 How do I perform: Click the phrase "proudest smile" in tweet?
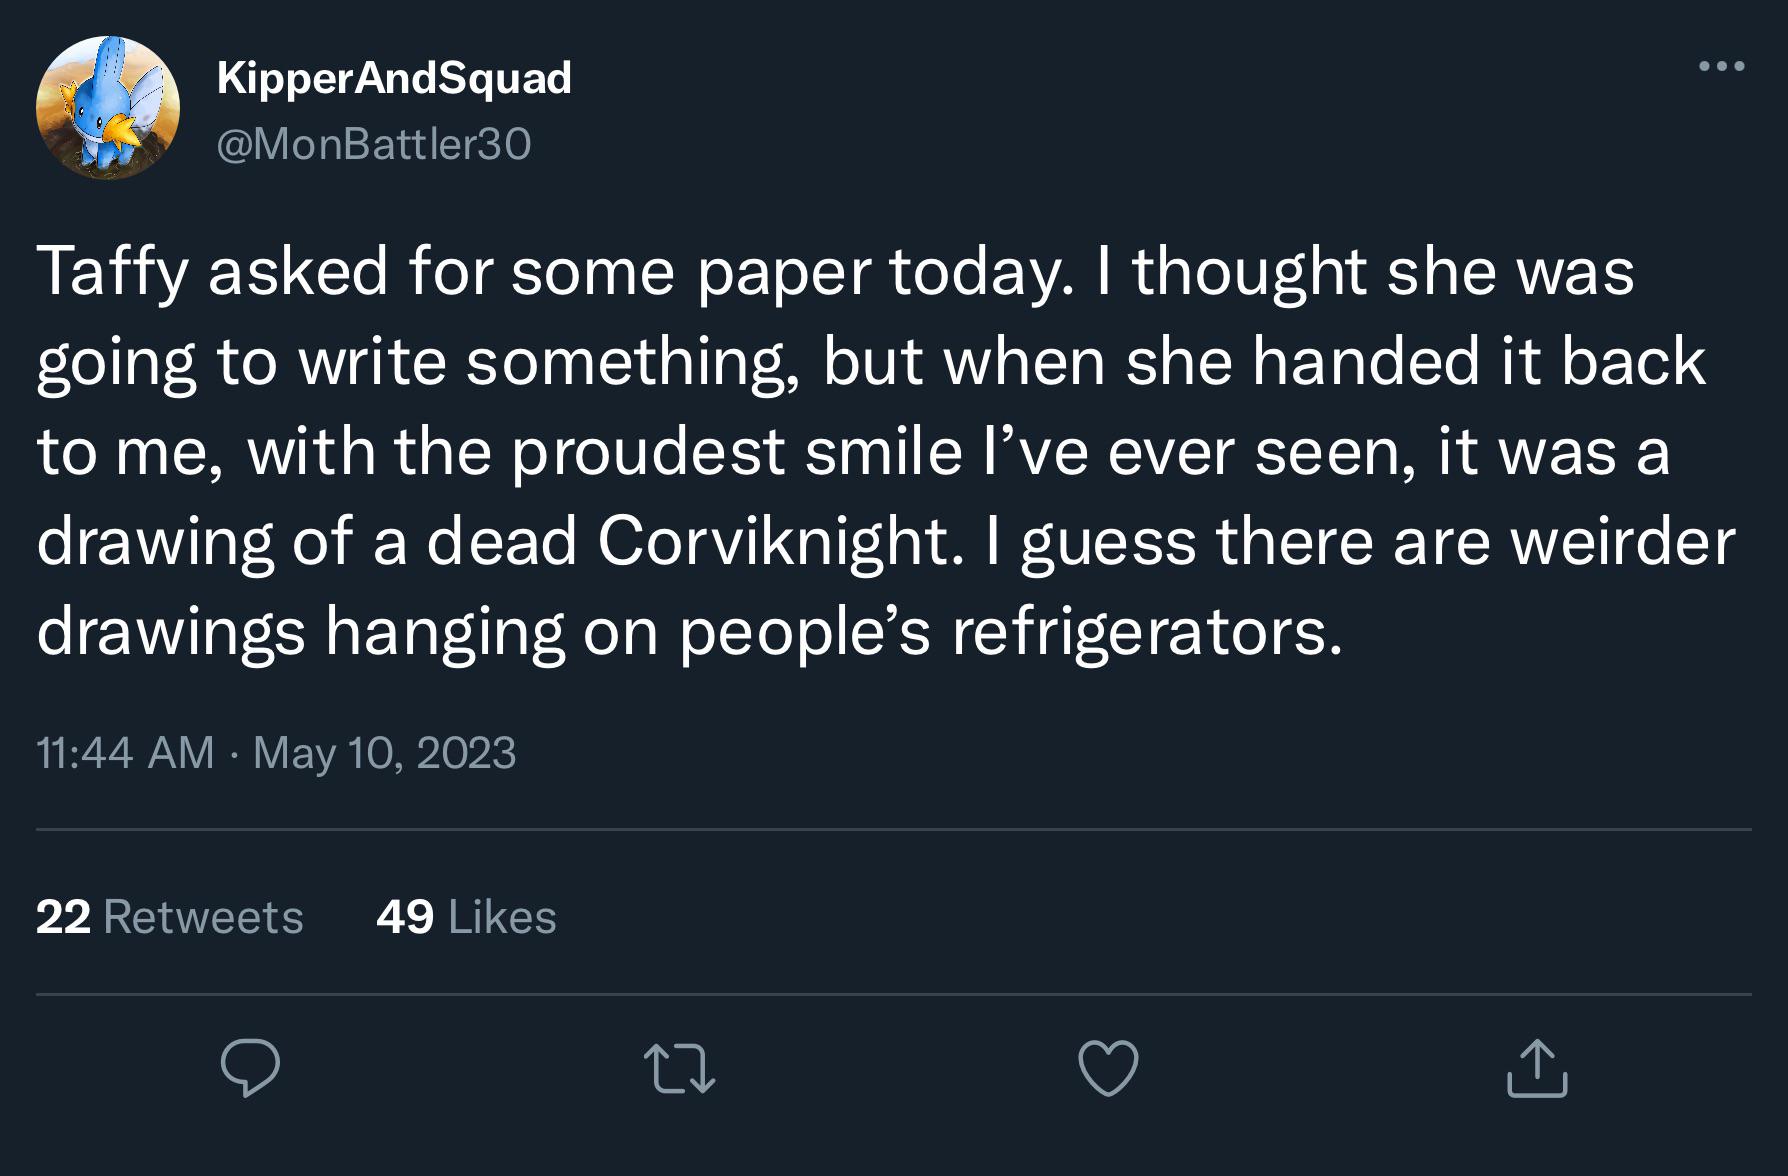pyautogui.click(x=737, y=452)
